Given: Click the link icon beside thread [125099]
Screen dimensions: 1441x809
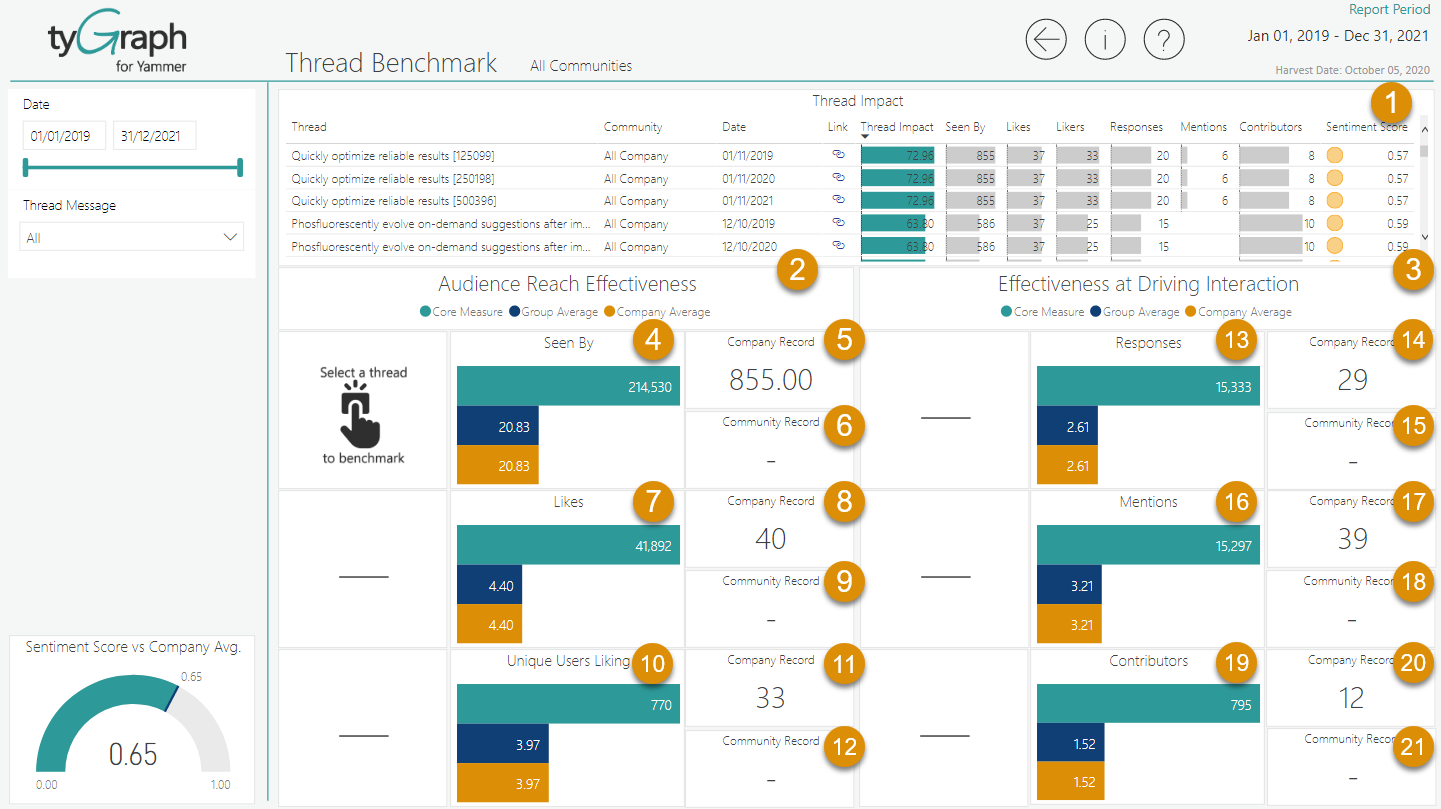Looking at the screenshot, I should pyautogui.click(x=838, y=155).
